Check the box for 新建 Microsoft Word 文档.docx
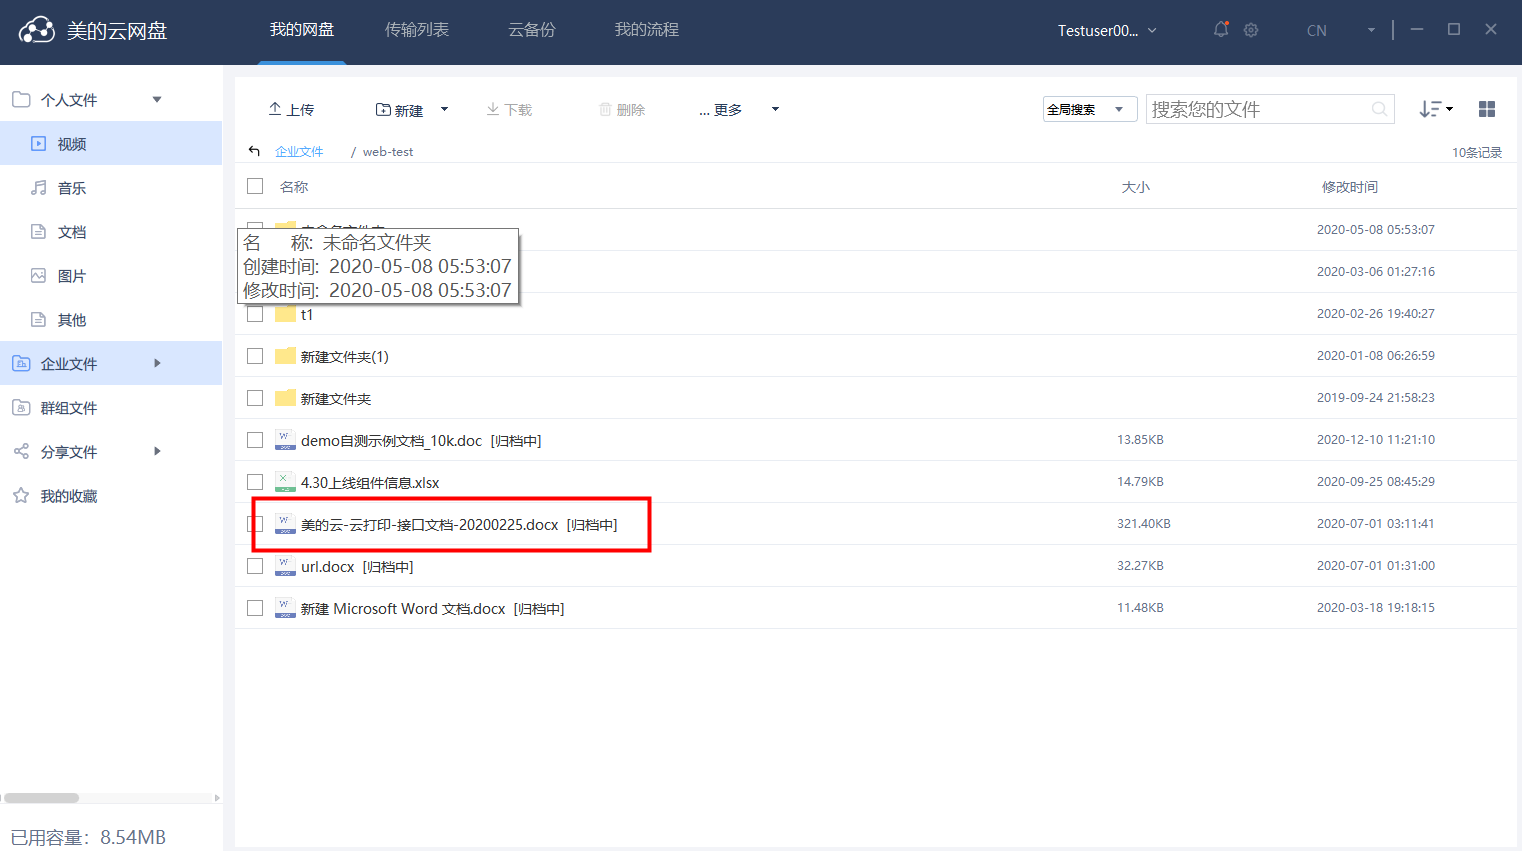Viewport: 1522px width, 851px height. (255, 608)
